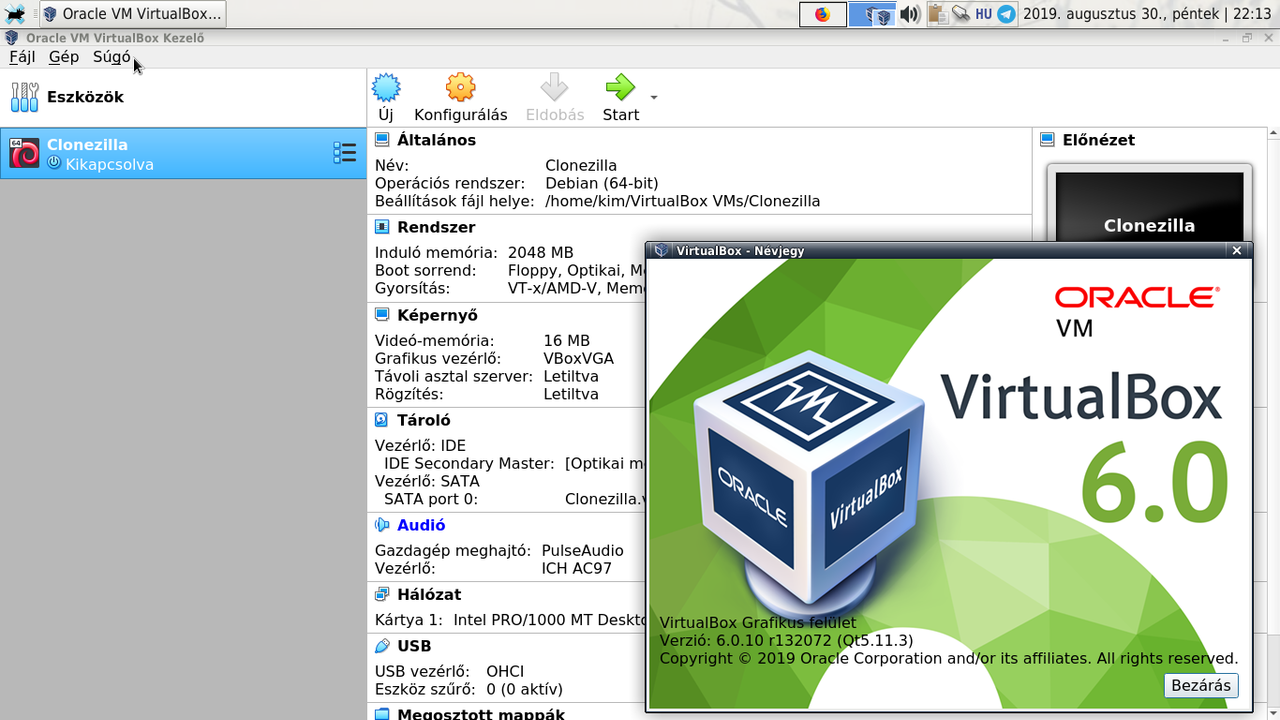Open the Gép menu

point(64,57)
